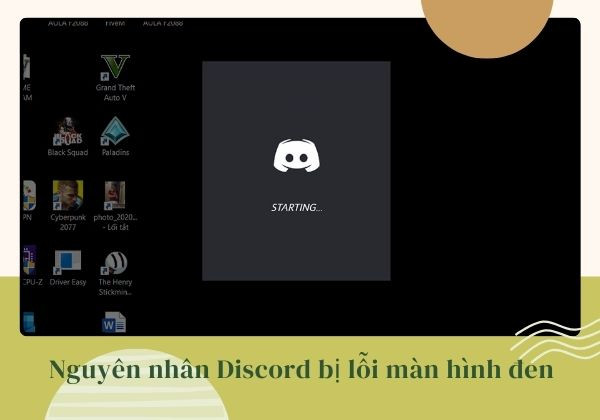Screen dimensions: 600x420
Task: Select the photo_2020 shortcut thumbnail
Action: pyautogui.click(x=115, y=195)
